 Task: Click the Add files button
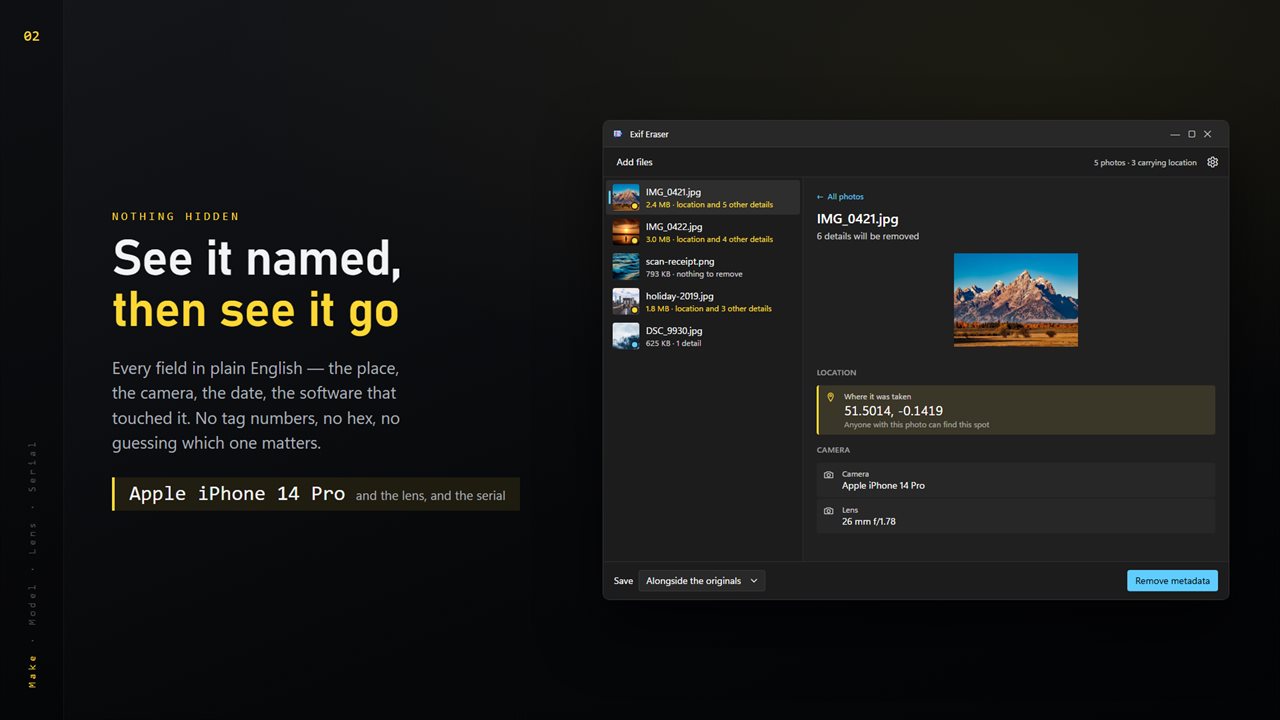[634, 162]
